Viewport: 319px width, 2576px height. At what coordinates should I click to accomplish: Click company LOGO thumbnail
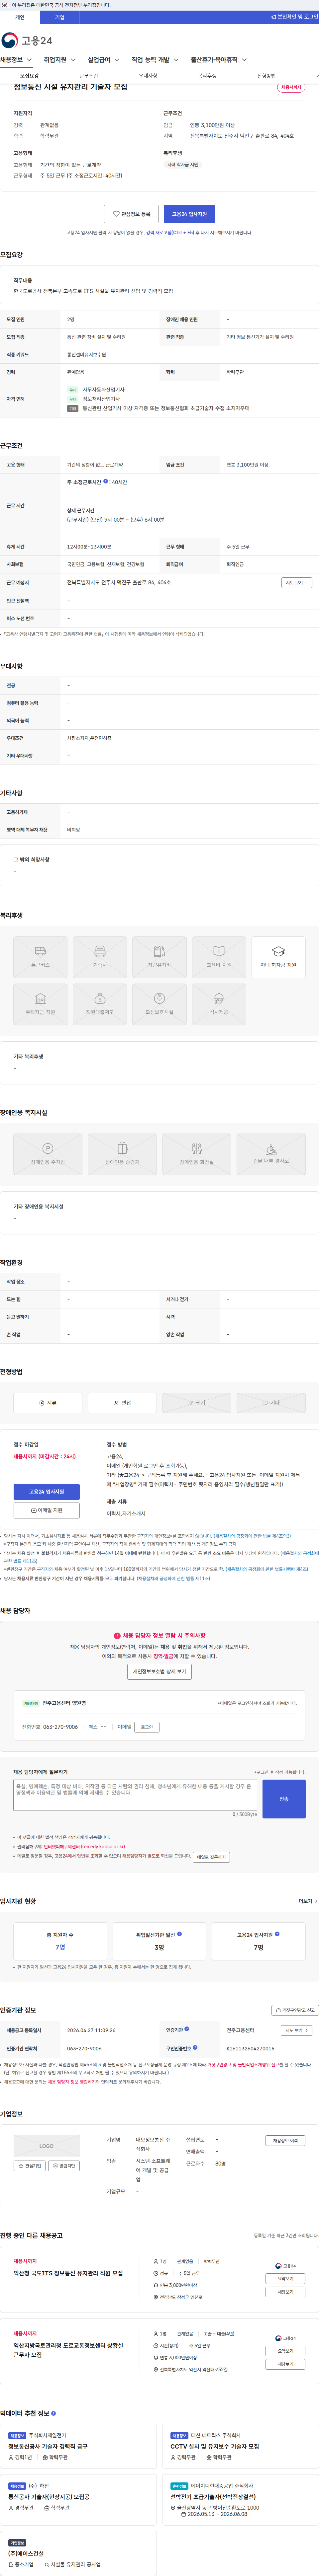[x=46, y=2146]
